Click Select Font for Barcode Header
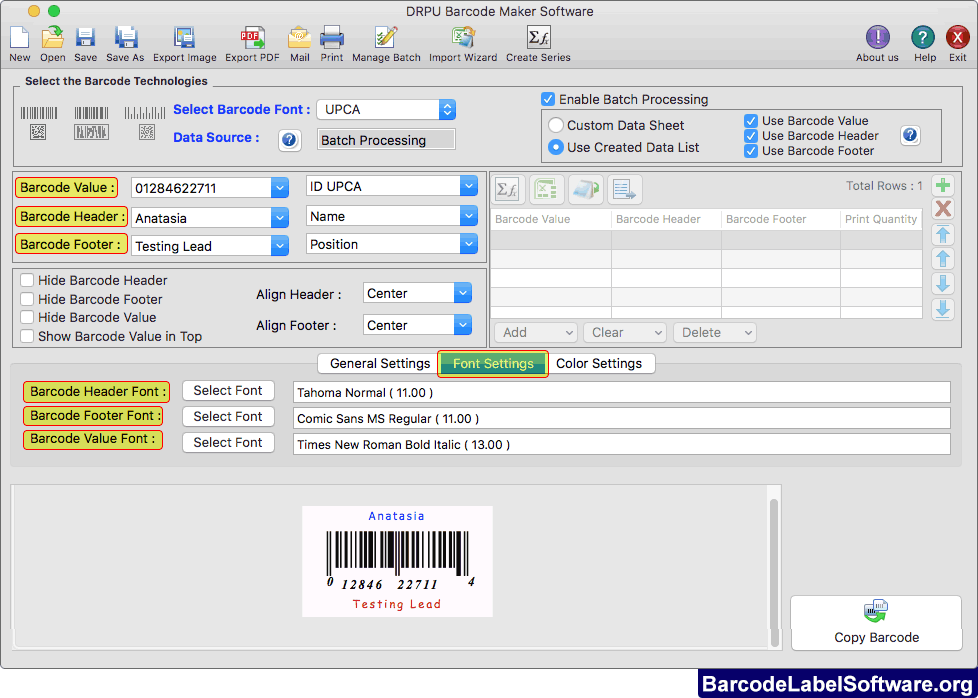This screenshot has width=978, height=698. point(228,390)
